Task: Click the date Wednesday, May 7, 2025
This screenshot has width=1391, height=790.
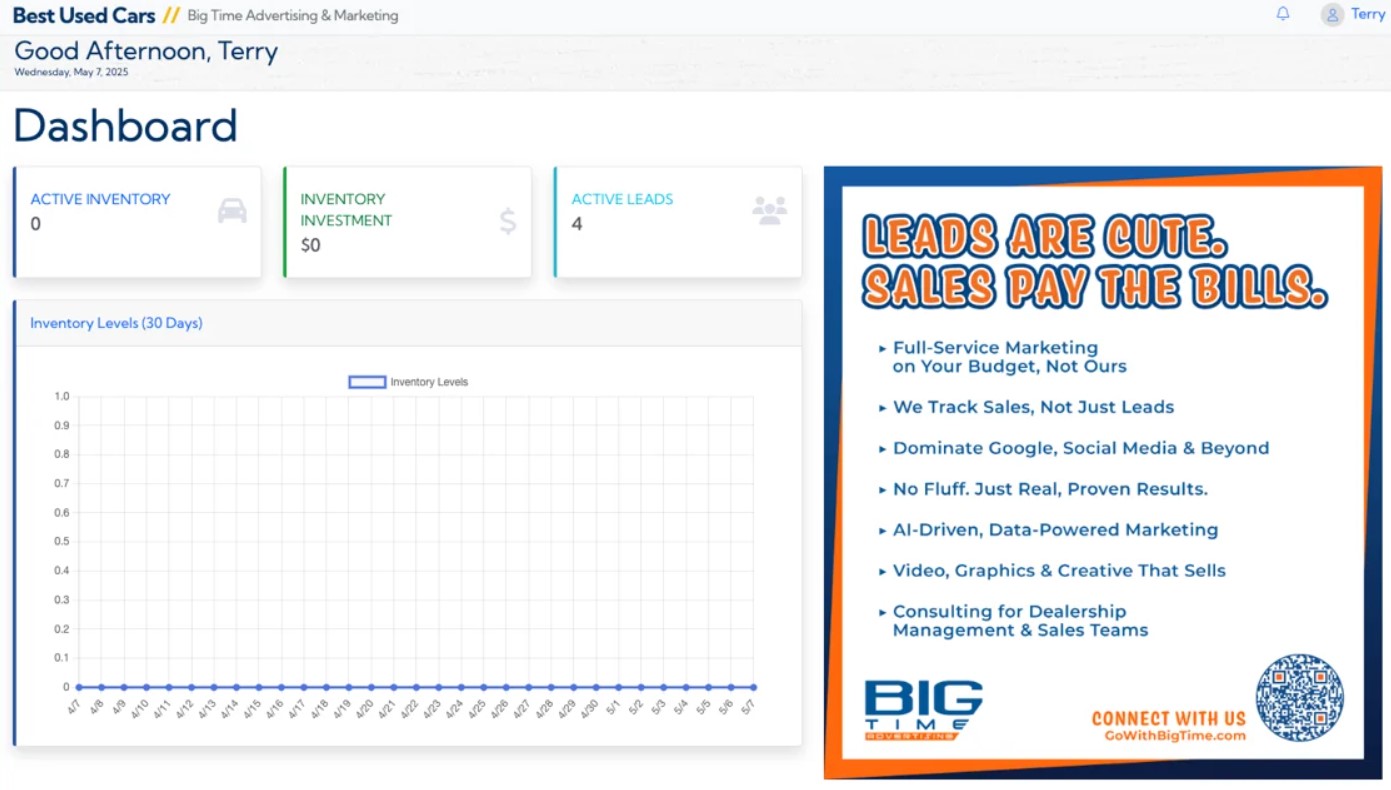Action: tap(71, 72)
